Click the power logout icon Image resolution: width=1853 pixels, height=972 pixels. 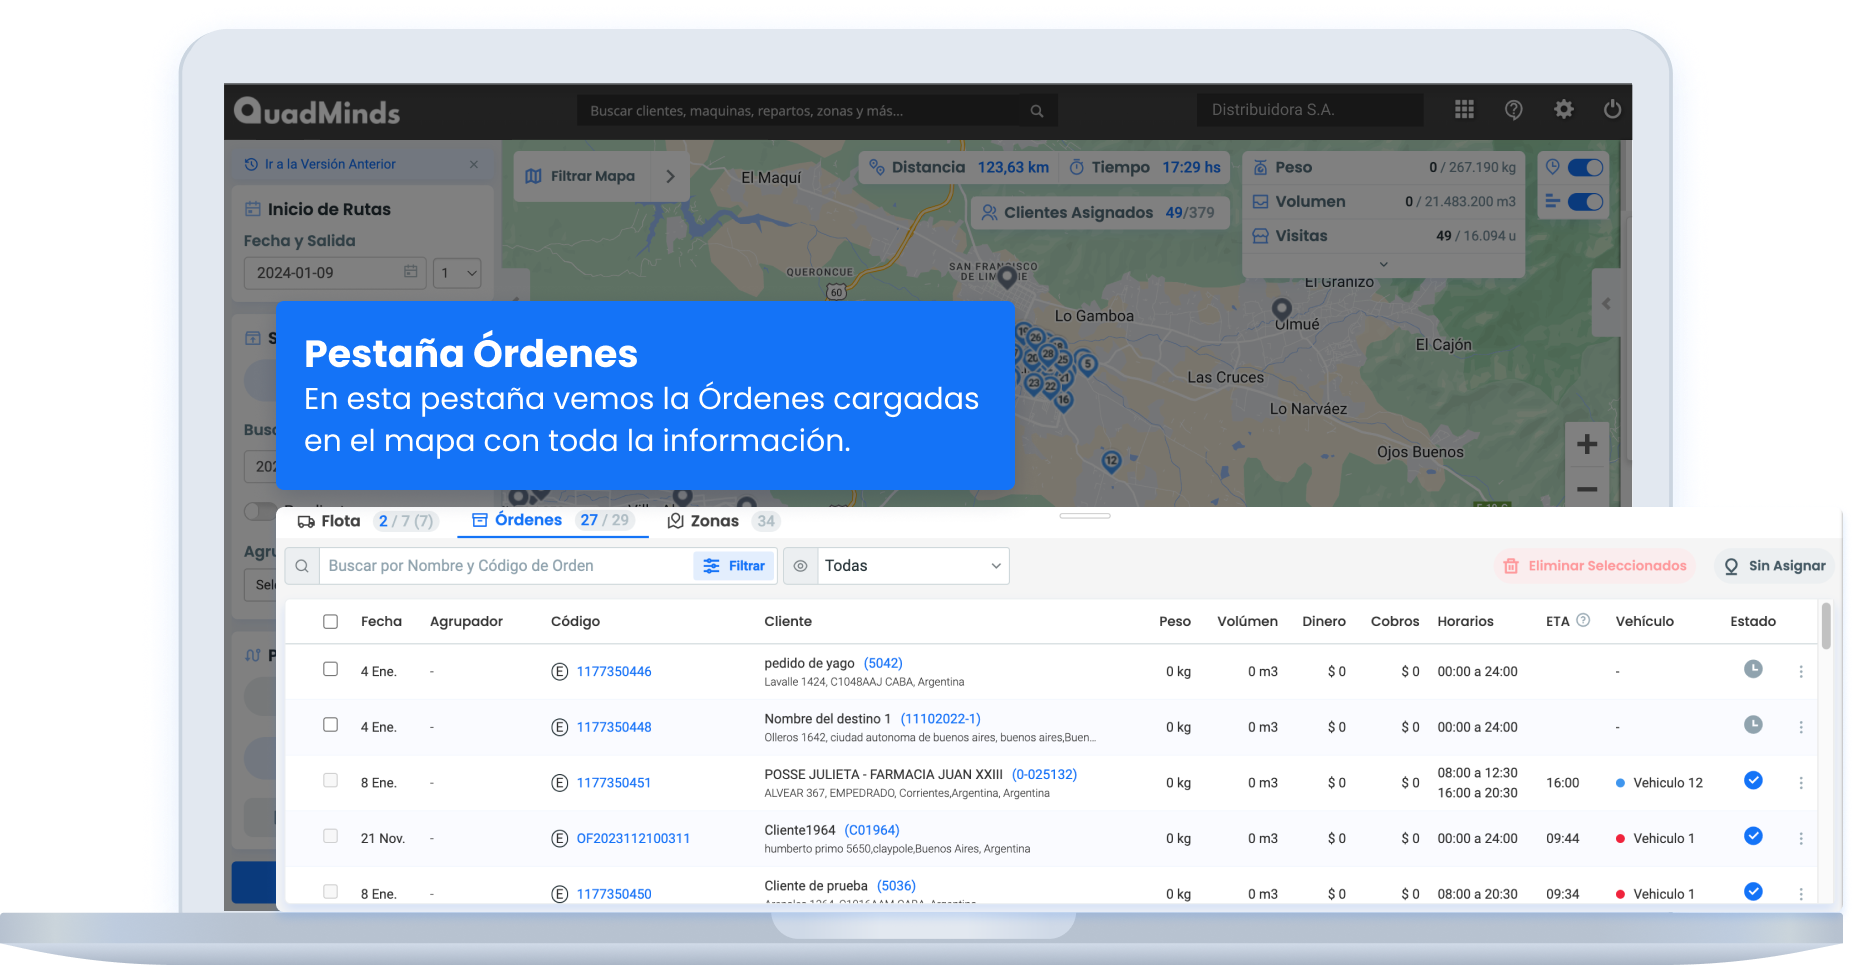coord(1612,110)
